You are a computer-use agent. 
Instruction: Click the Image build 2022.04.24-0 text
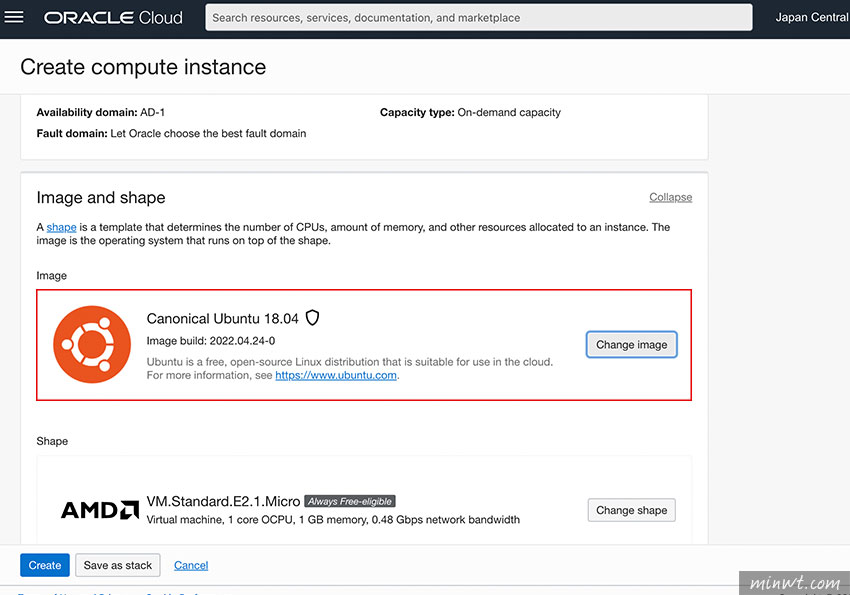(x=211, y=341)
